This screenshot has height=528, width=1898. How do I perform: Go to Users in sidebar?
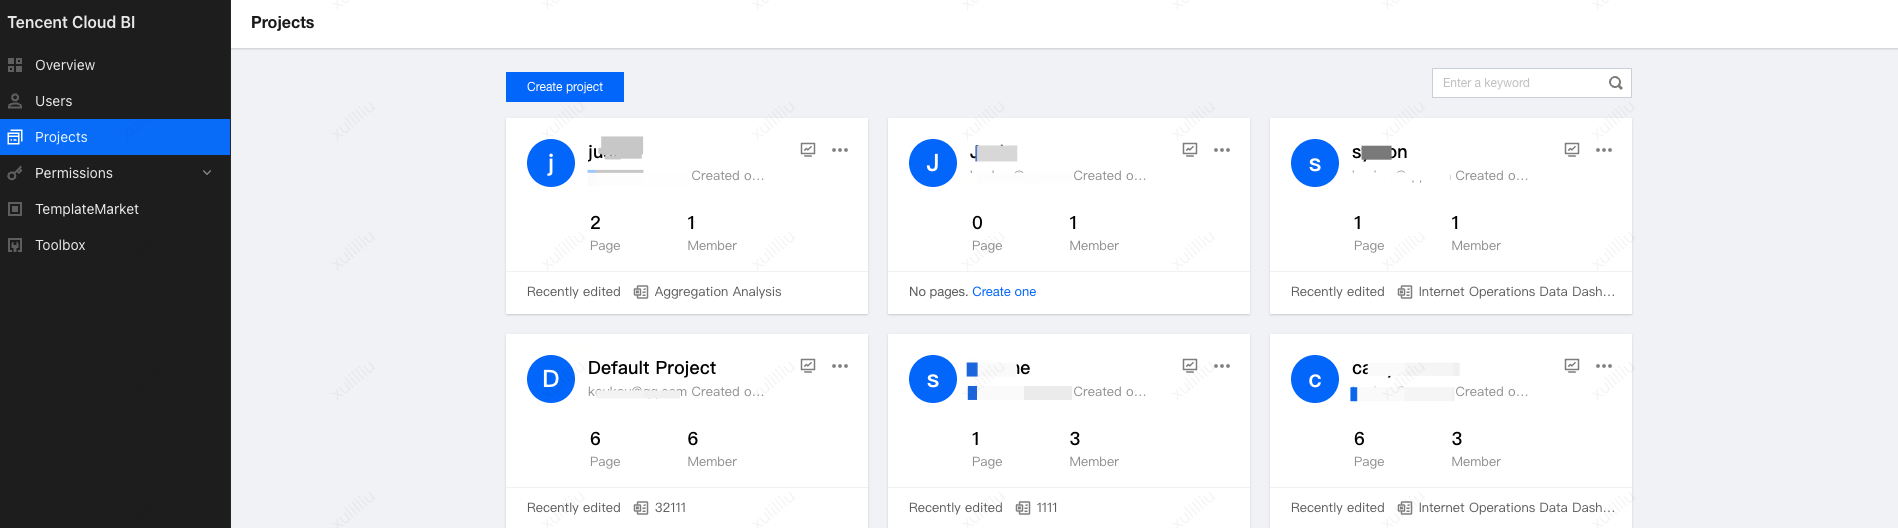54,101
